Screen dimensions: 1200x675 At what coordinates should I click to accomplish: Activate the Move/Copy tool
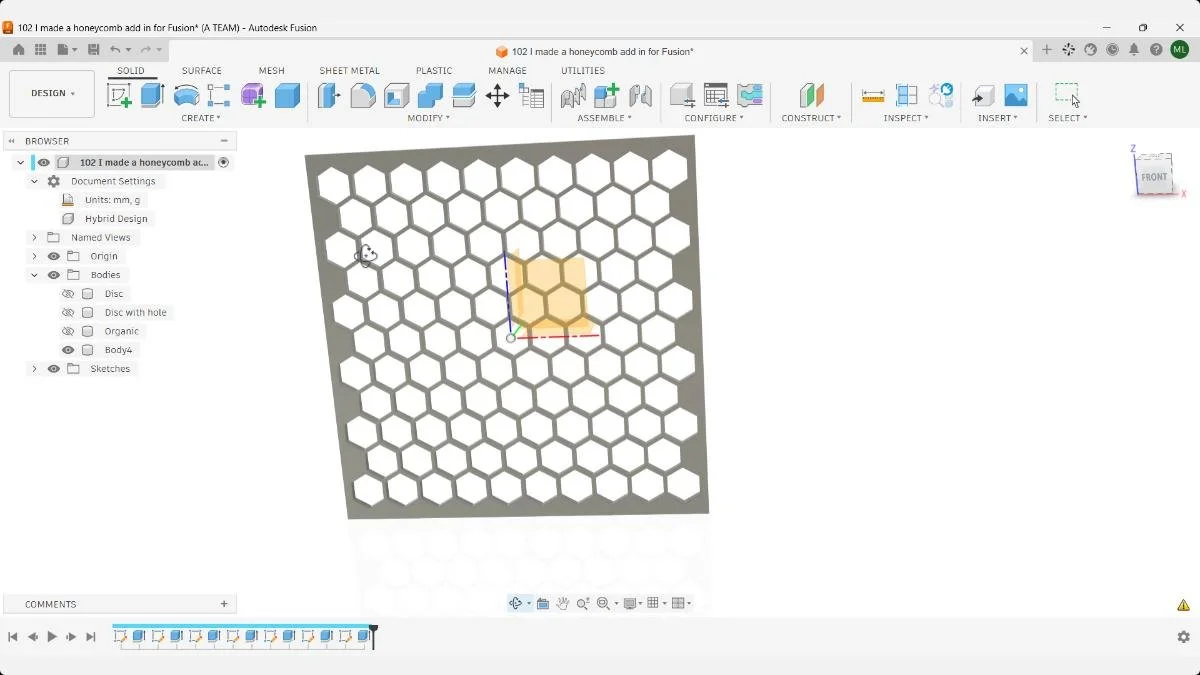[x=497, y=95]
